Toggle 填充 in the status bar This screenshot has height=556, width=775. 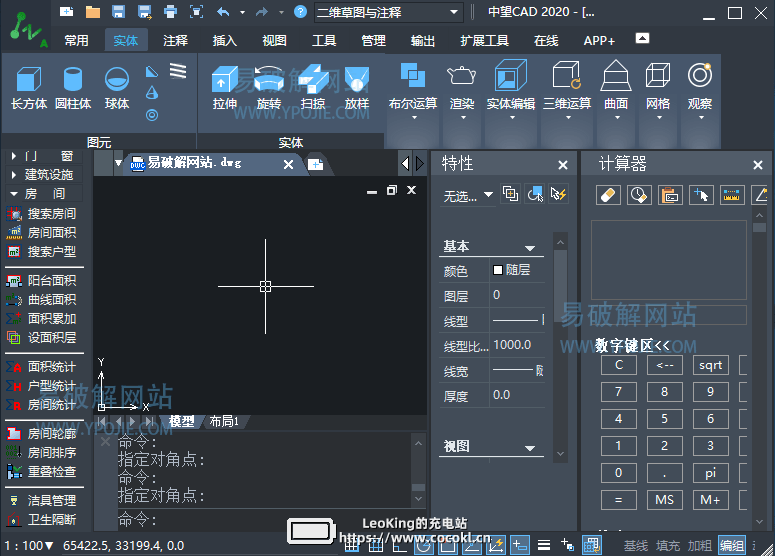click(x=668, y=546)
